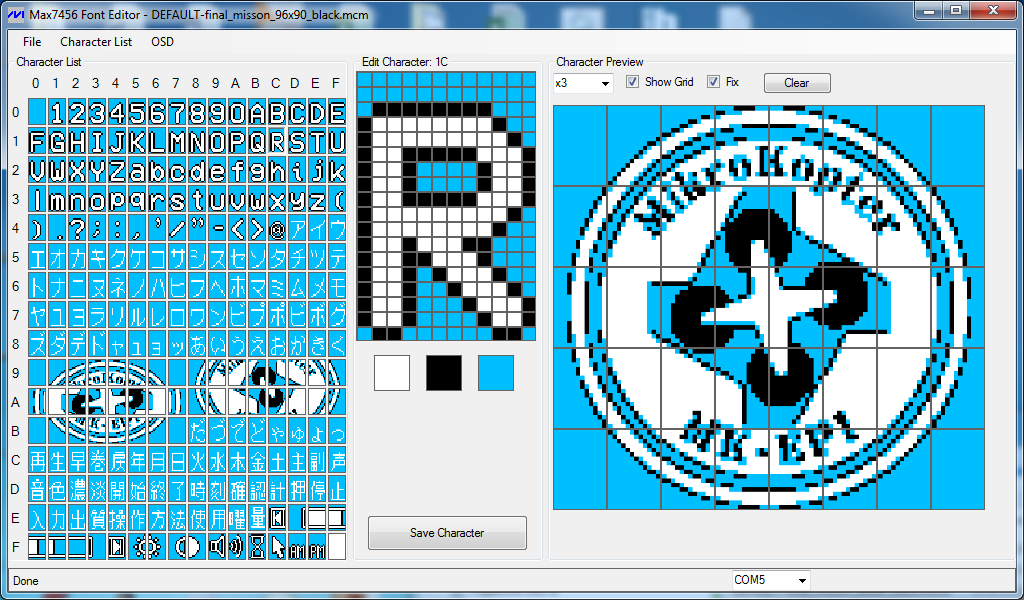Uncheck the Fix checkbox

tap(713, 82)
